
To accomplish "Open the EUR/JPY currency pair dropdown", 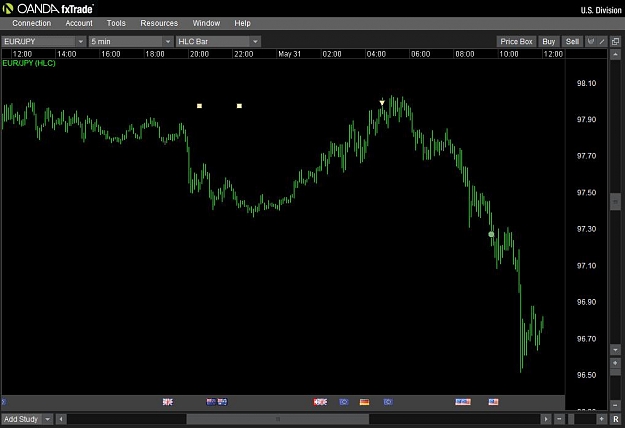I will [43, 41].
